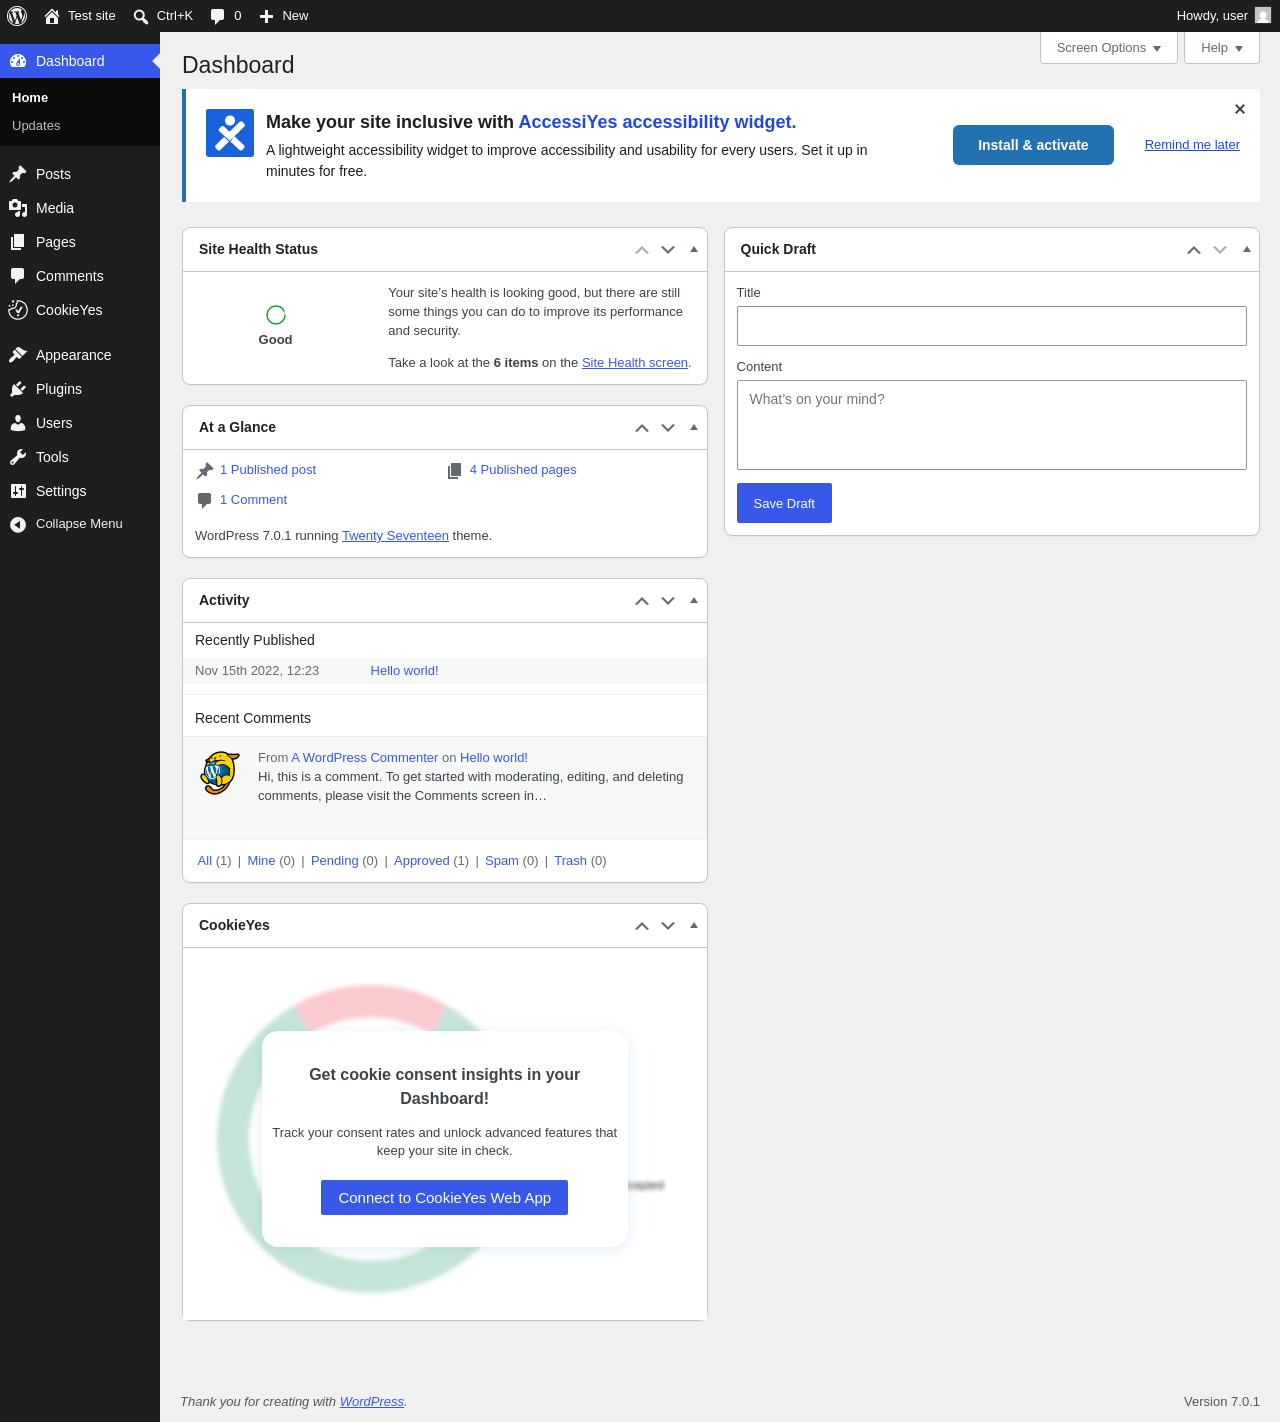Move Quick Draft widget up

coord(1194,250)
